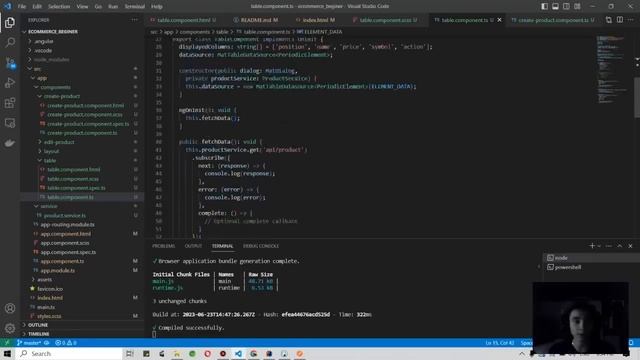Open the Accounts menu icon
The height and width of the screenshot is (360, 640).
point(10,308)
